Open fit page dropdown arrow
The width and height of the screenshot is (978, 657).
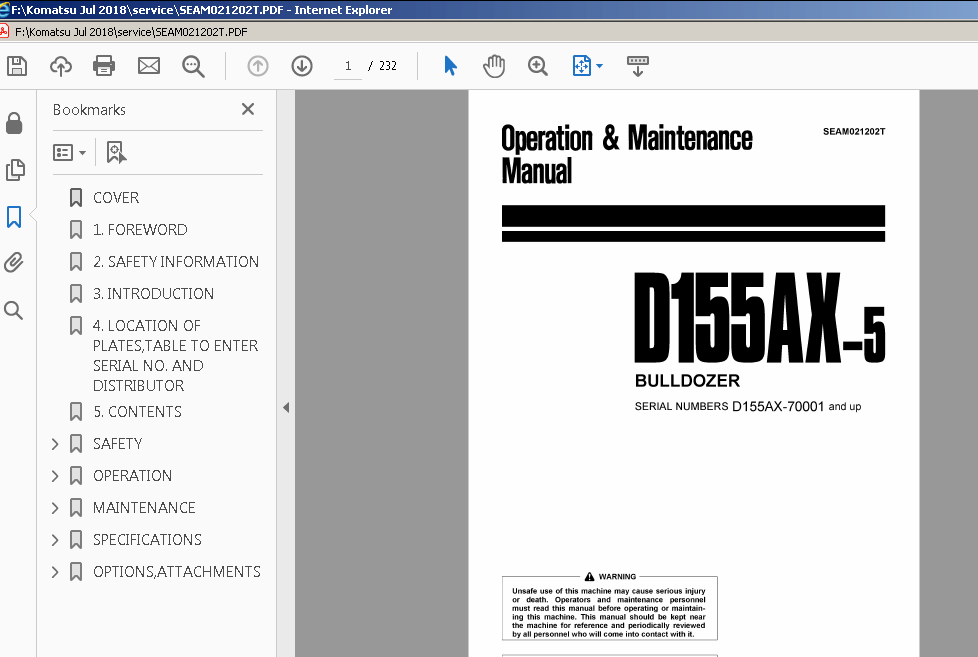click(599, 66)
